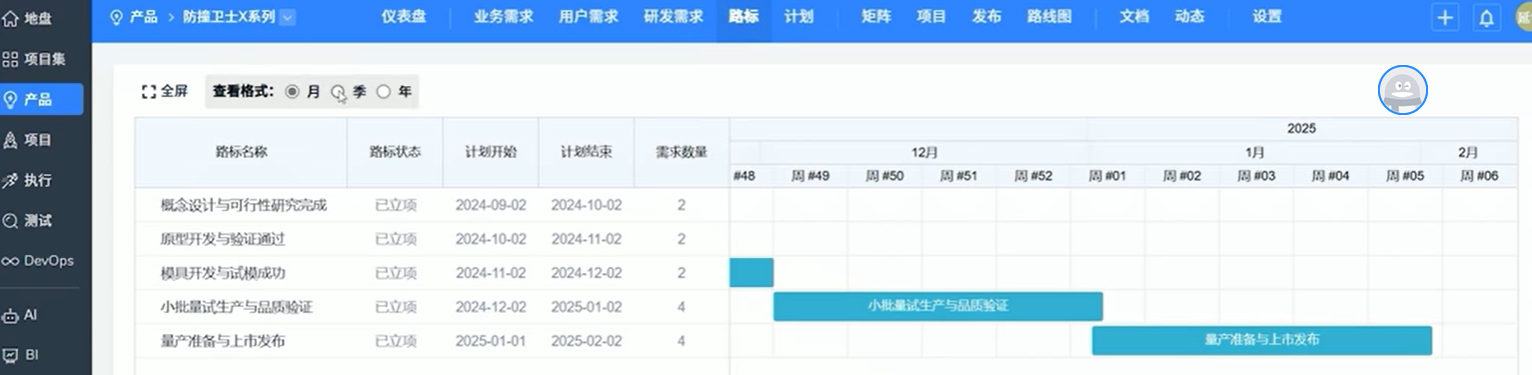
Task: Click the 周 #52 week header
Action: tap(1034, 176)
